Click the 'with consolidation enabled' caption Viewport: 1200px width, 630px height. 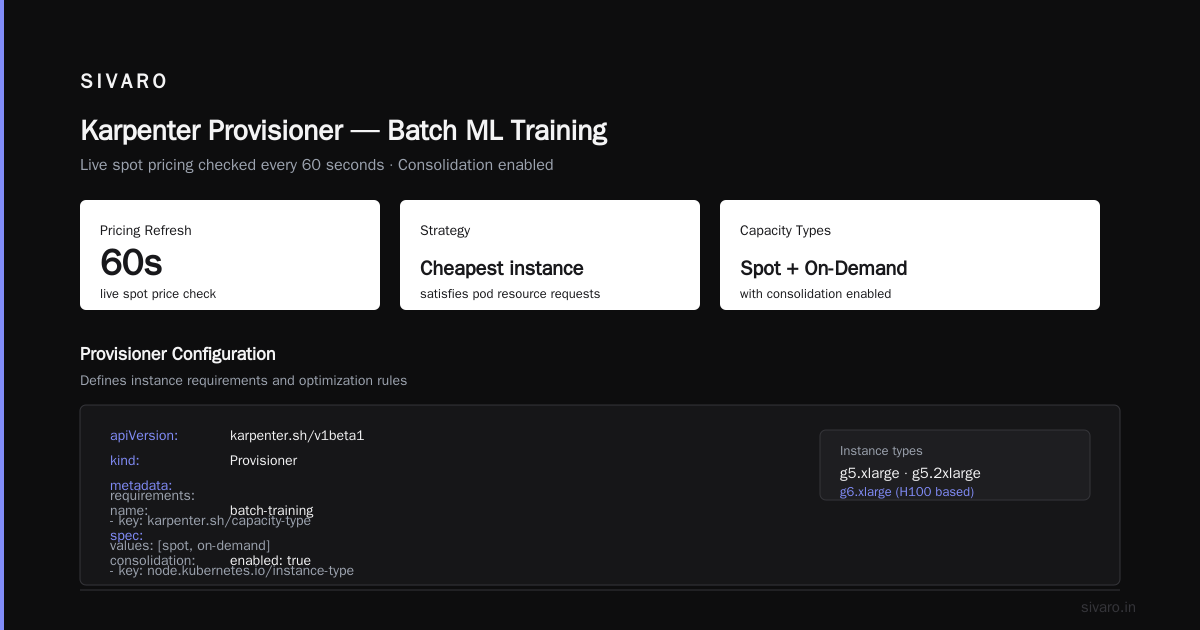815,294
